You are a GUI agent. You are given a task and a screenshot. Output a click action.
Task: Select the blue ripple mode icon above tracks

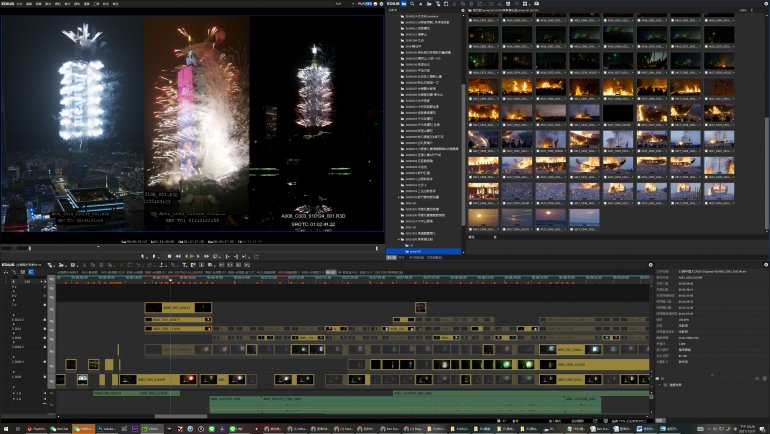(31, 272)
